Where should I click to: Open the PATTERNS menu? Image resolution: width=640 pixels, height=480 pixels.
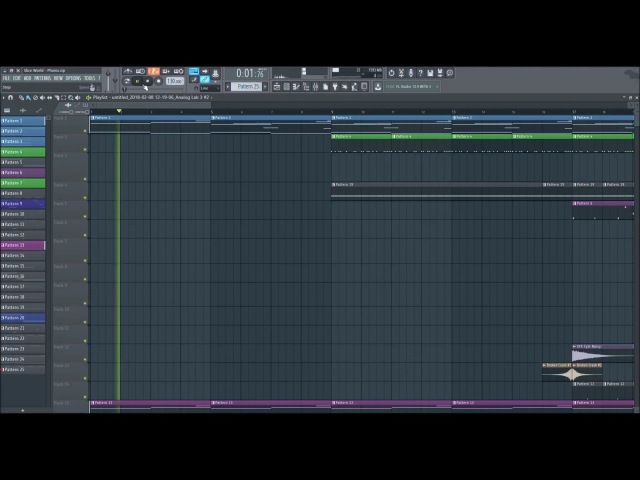click(42, 78)
